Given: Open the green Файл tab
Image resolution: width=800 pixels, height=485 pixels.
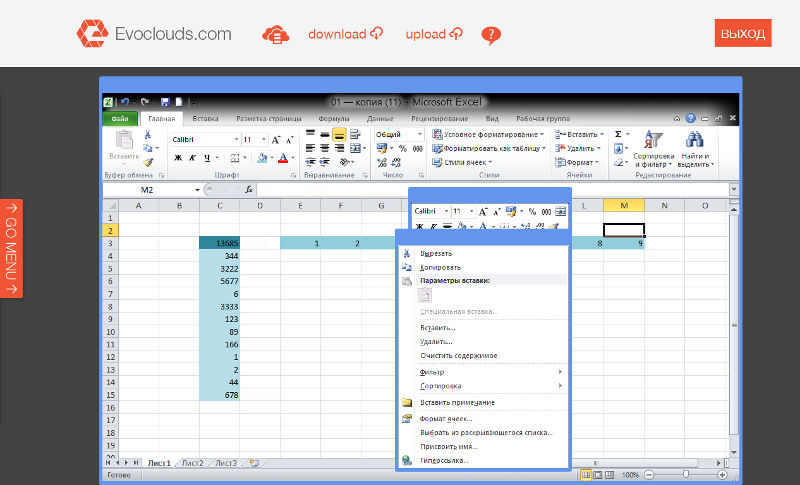Looking at the screenshot, I should point(120,118).
